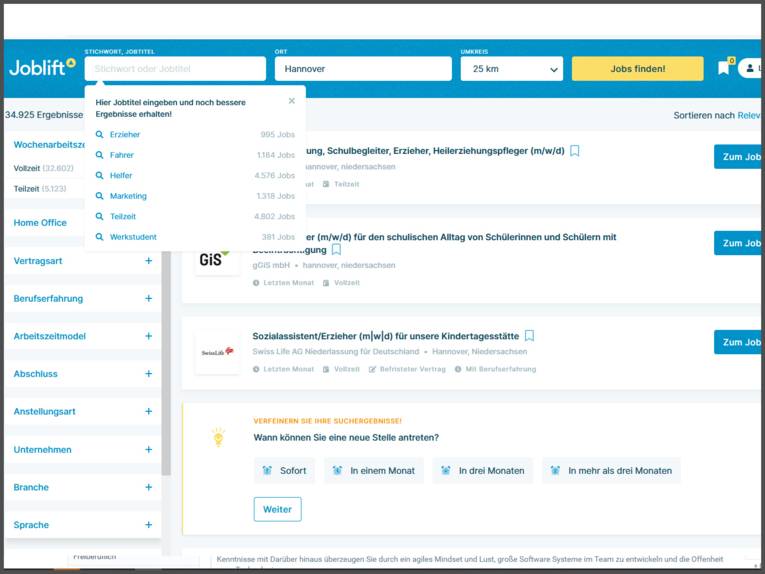Choose the Teilzeit working hours filter
Viewport: 765px width, 574px height.
point(26,188)
